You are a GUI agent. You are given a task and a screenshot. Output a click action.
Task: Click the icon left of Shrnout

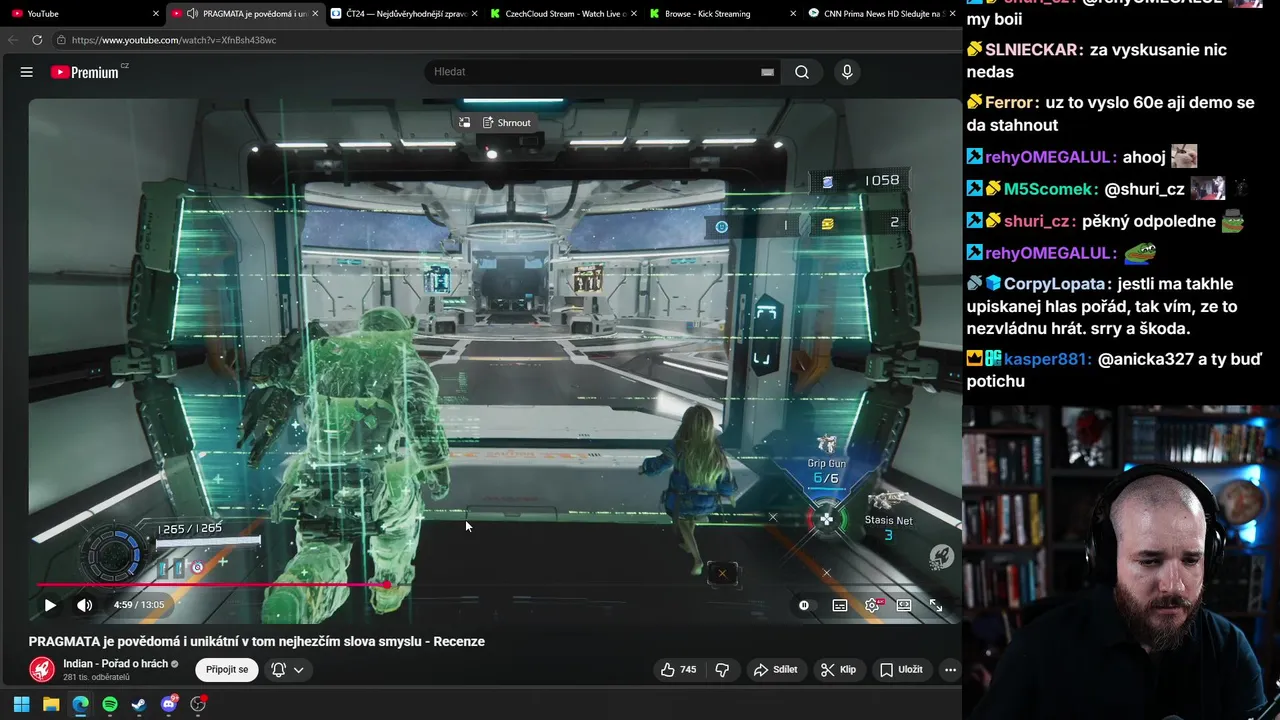point(464,123)
